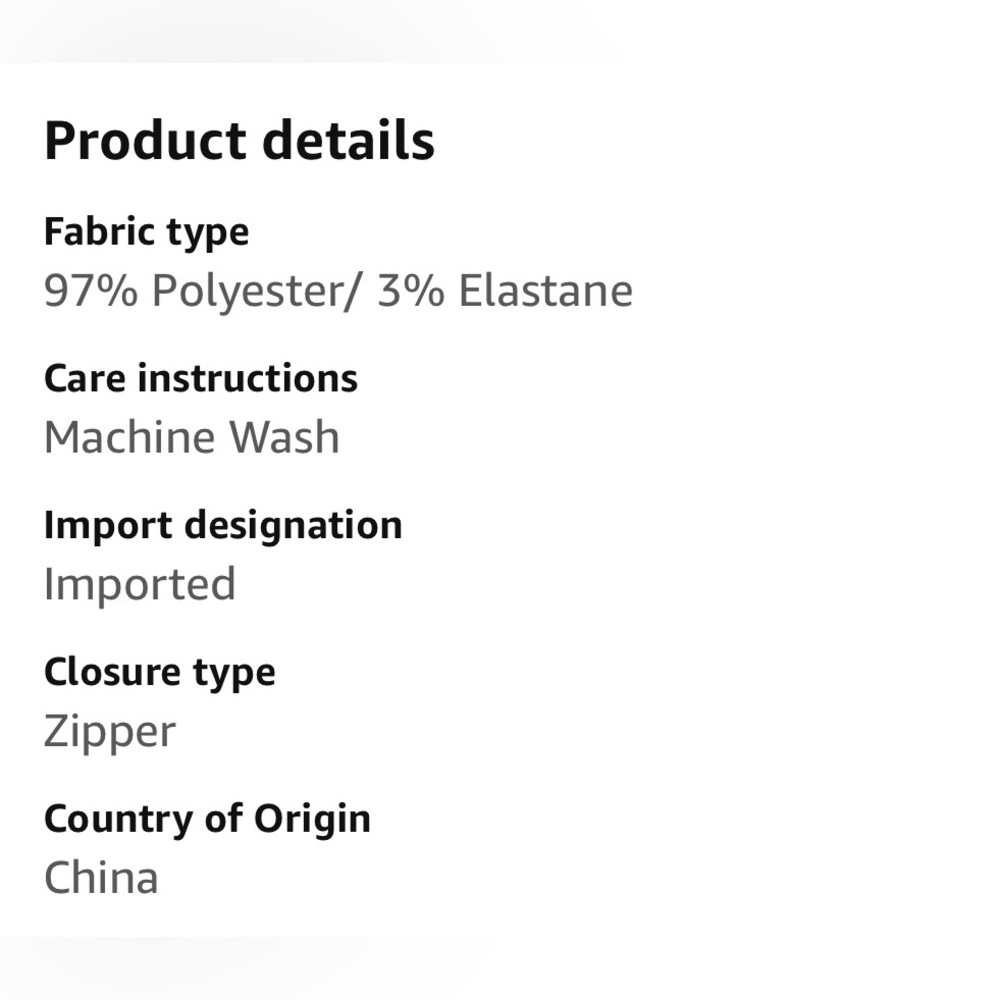Screen dimensions: 1000x1000
Task: Select the Fabric type label
Action: click(x=146, y=232)
